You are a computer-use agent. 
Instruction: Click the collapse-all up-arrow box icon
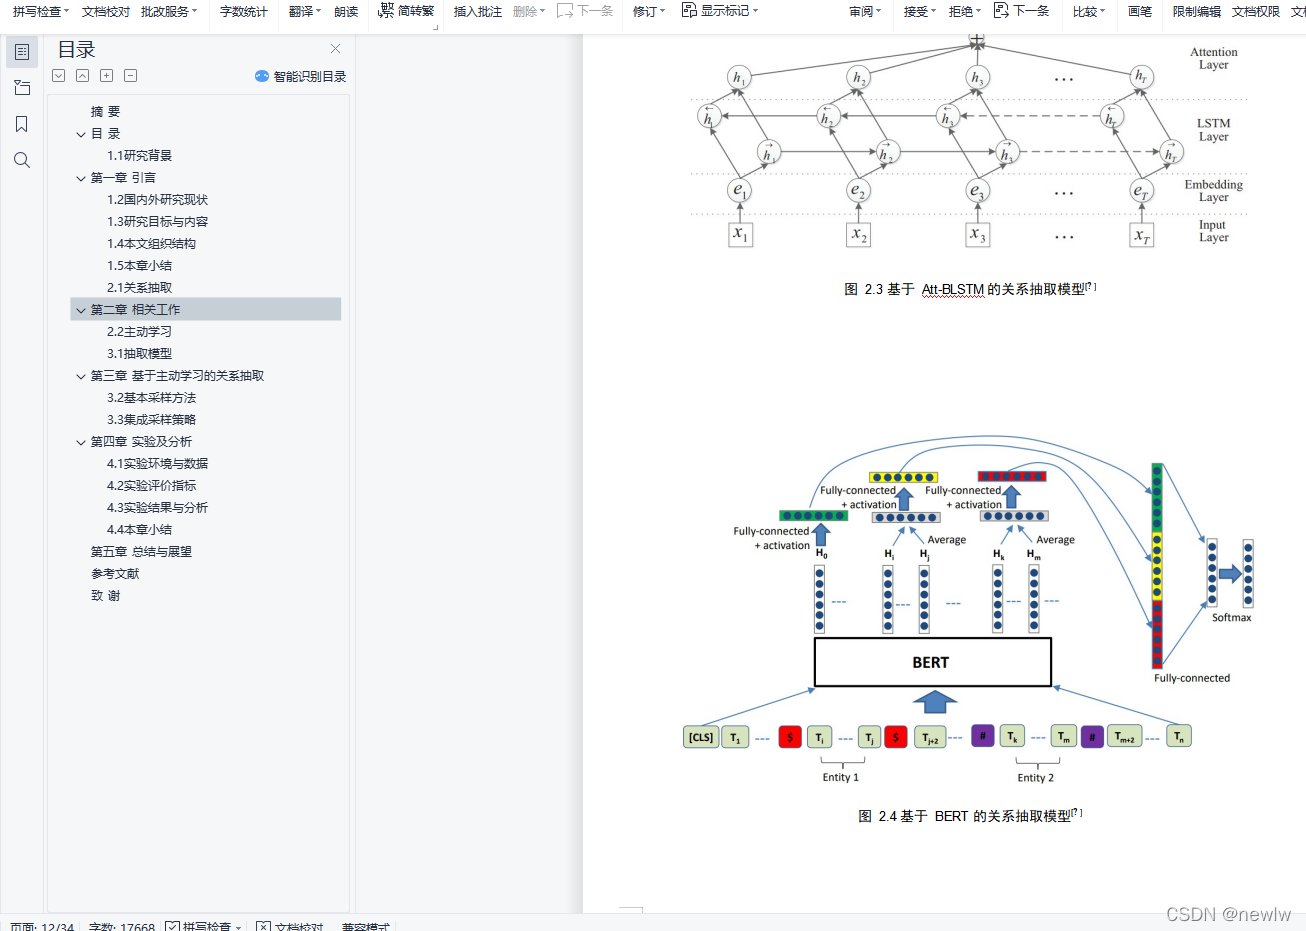[83, 76]
